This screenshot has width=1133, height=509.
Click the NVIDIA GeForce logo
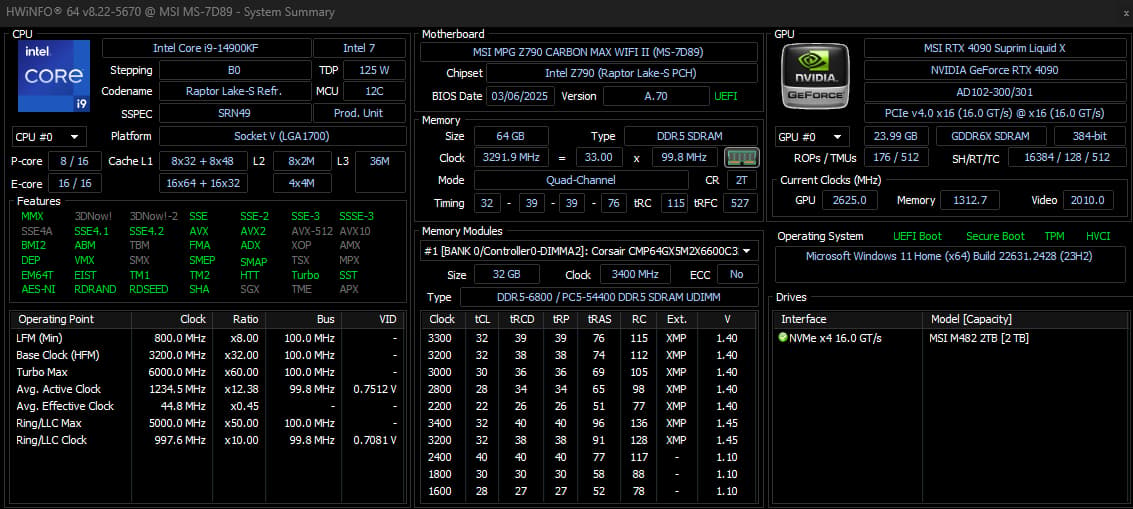click(815, 76)
